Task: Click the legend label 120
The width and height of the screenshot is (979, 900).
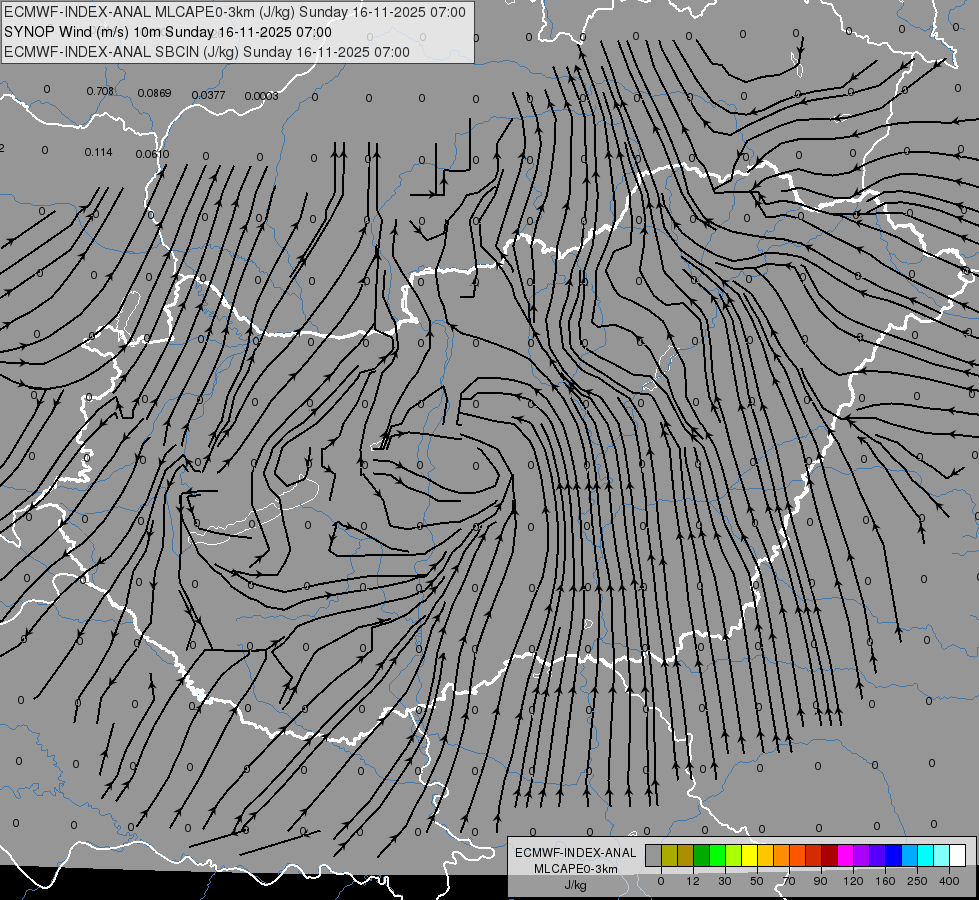Action: (x=853, y=881)
